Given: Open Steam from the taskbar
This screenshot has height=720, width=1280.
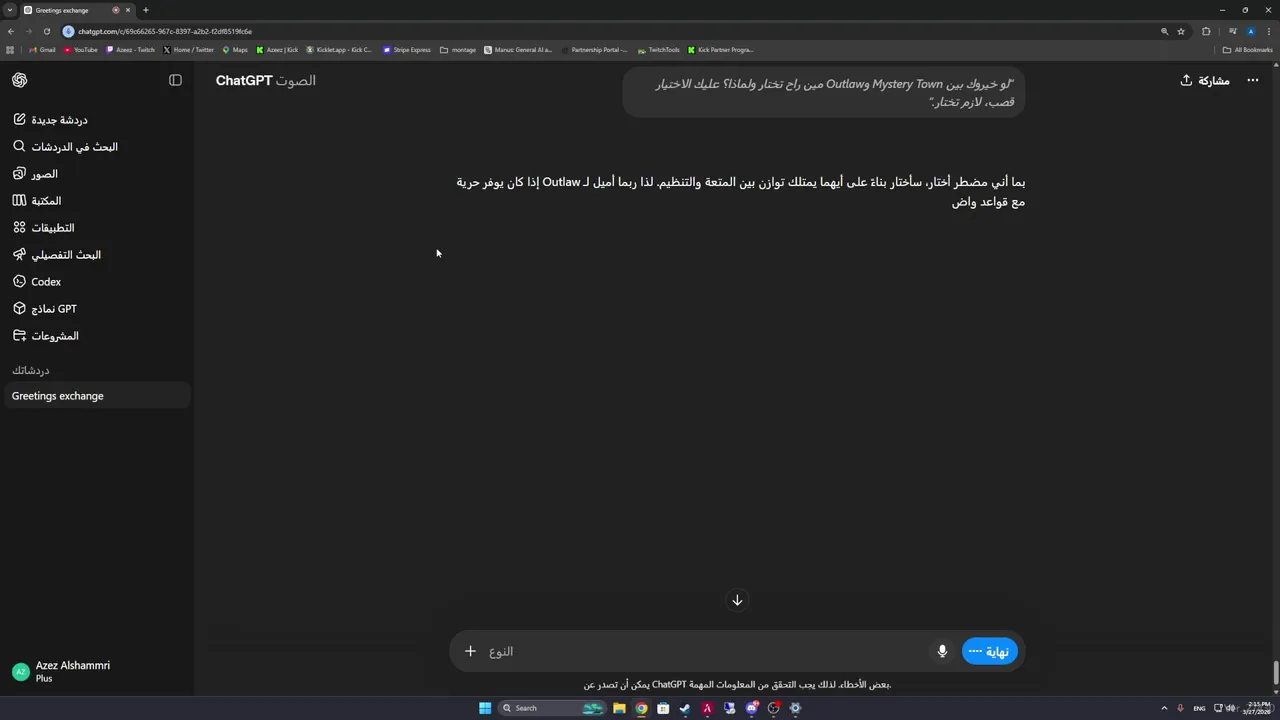Looking at the screenshot, I should click(x=685, y=708).
